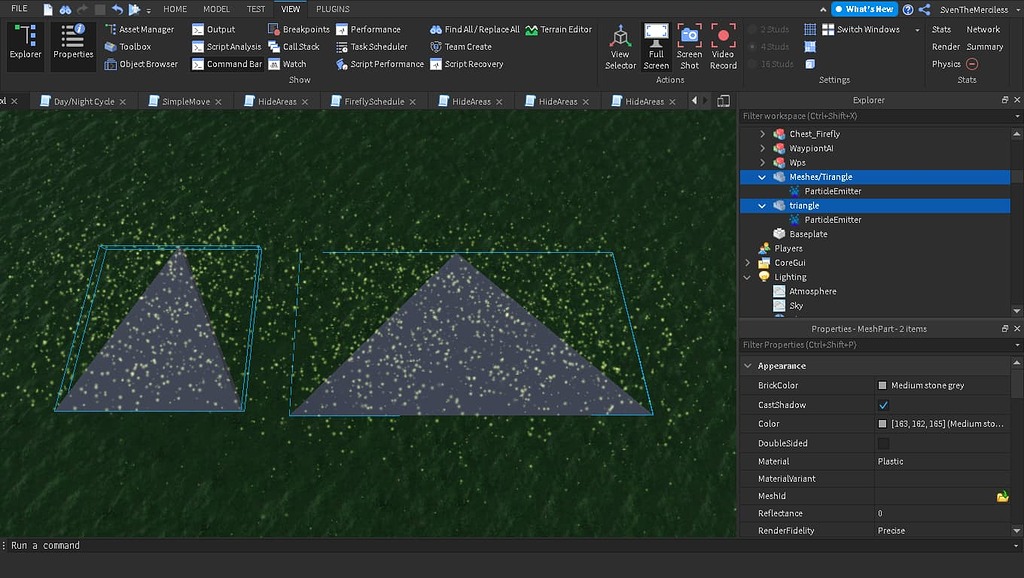1024x578 pixels.
Task: Select the 4 Studs radio option
Action: 753,47
